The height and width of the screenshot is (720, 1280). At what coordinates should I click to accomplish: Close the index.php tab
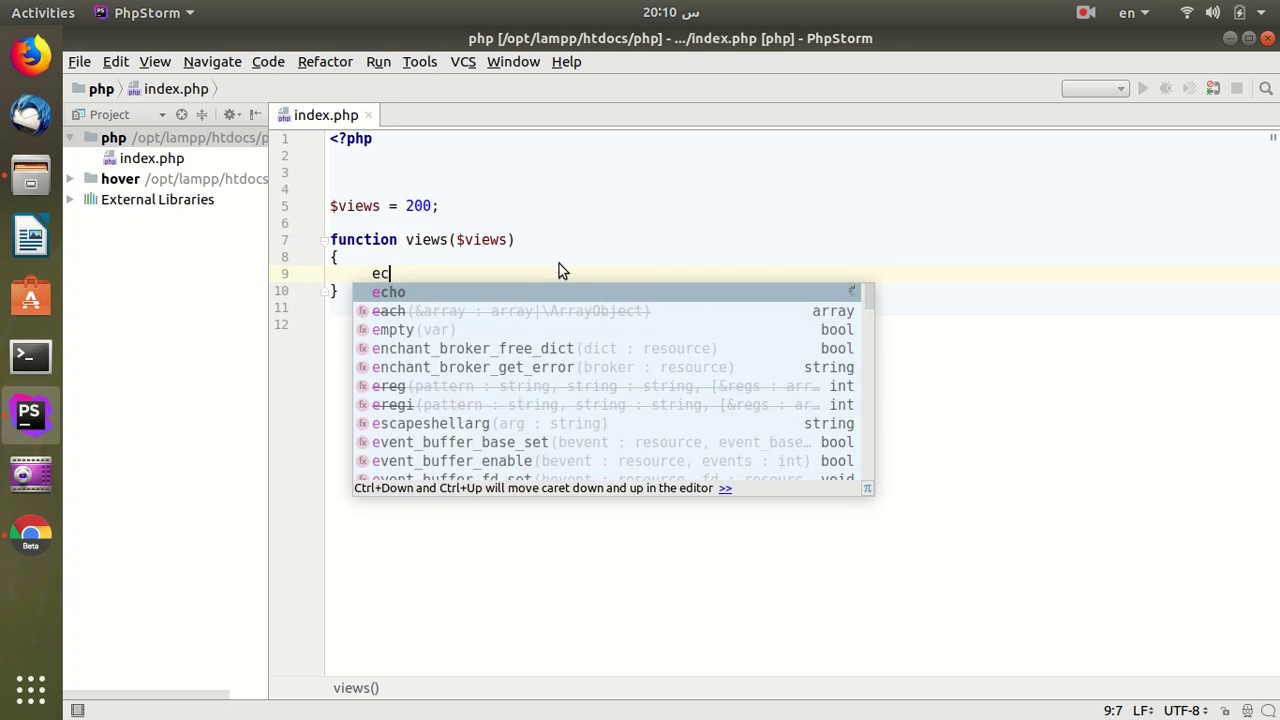(x=369, y=115)
